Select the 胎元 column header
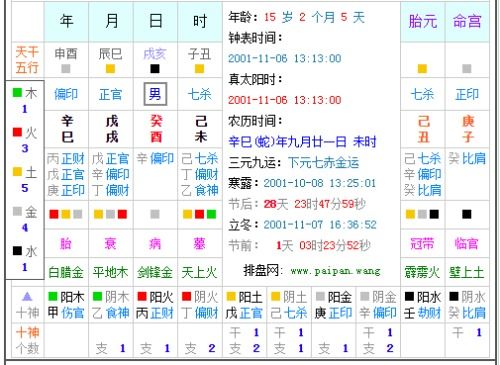This screenshot has height=365, width=500. [423, 21]
